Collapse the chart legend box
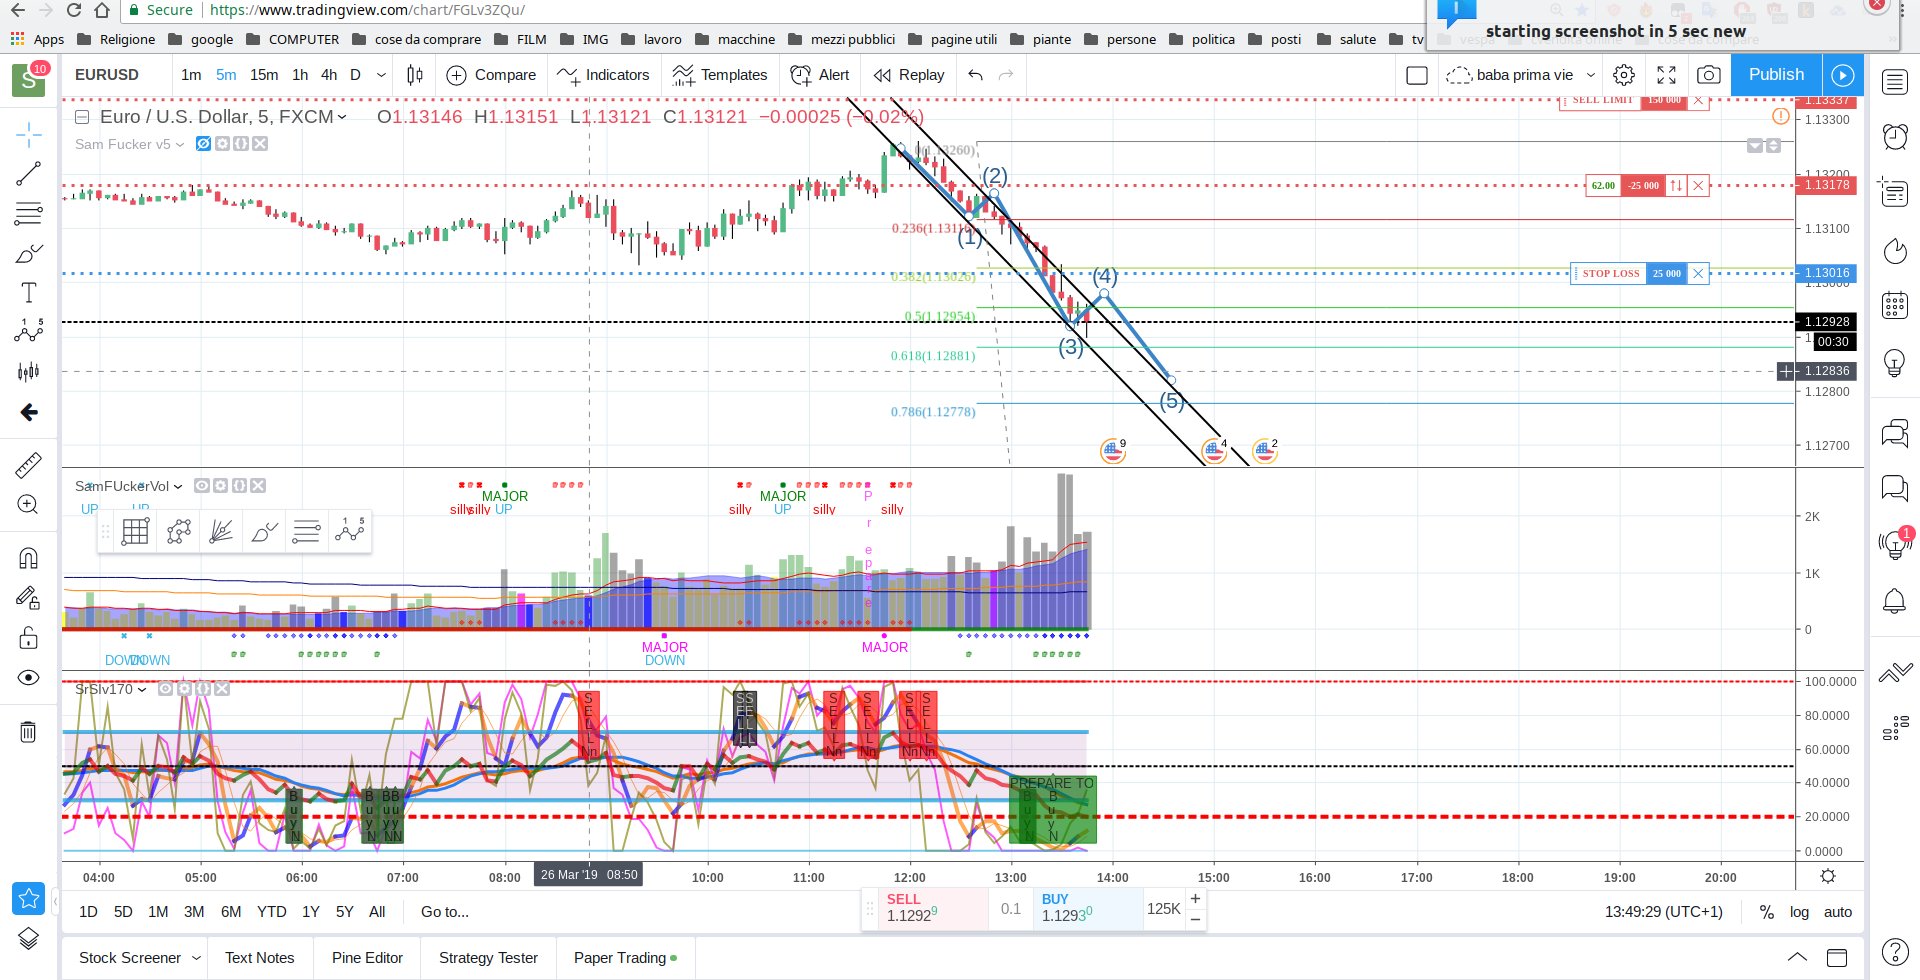The width and height of the screenshot is (1920, 980). (x=82, y=117)
